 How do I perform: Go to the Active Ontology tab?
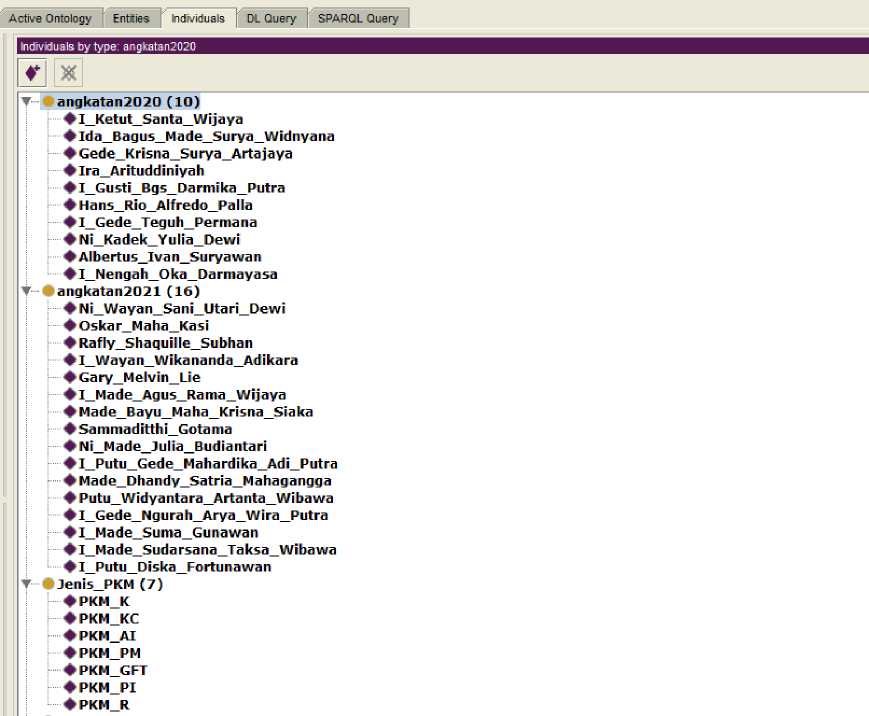pyautogui.click(x=50, y=18)
